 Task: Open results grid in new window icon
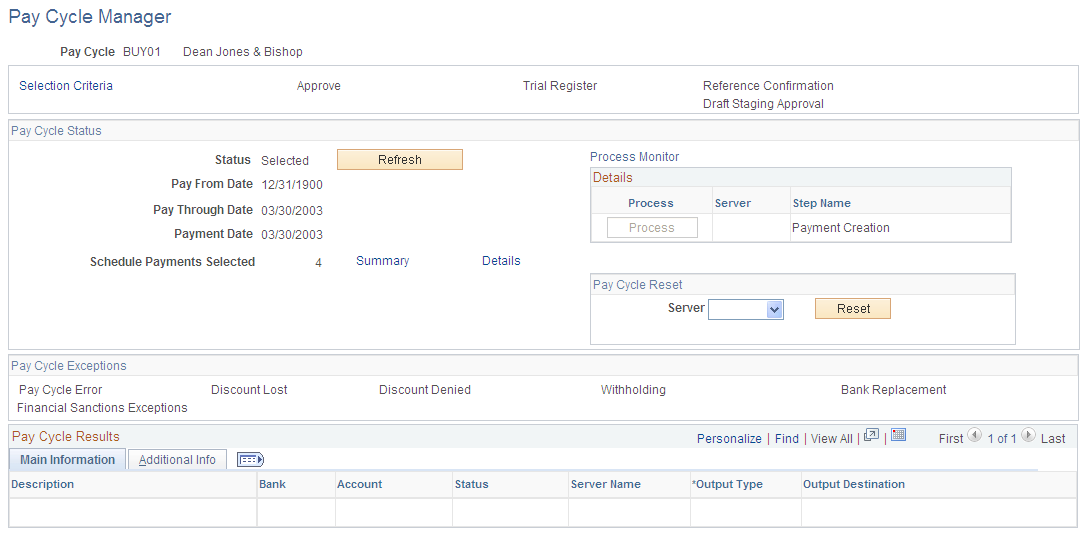click(x=872, y=435)
